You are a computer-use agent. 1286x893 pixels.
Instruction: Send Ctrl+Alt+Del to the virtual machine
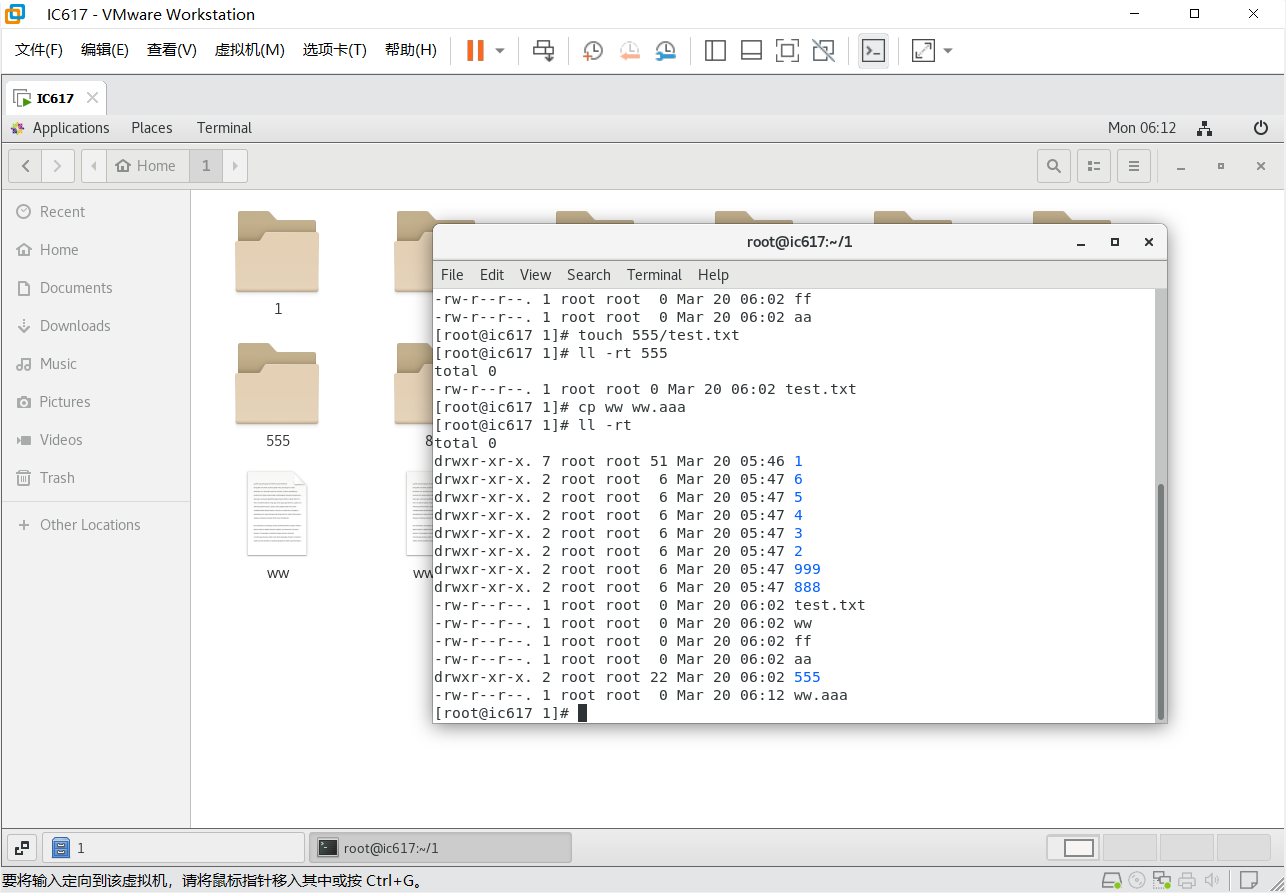[544, 50]
